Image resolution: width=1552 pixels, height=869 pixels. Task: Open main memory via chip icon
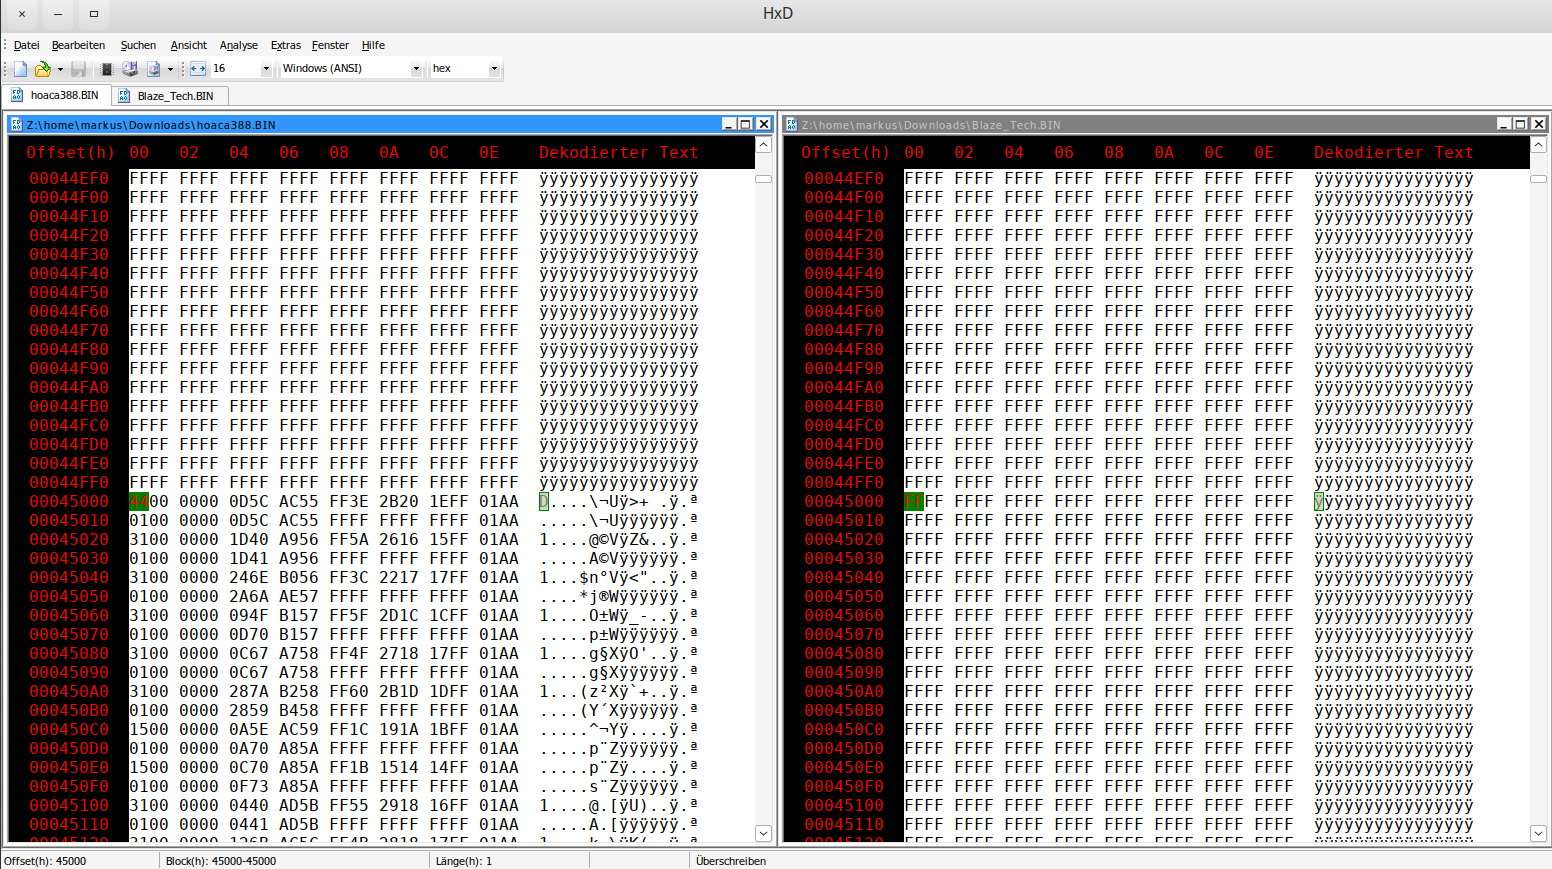coord(106,69)
